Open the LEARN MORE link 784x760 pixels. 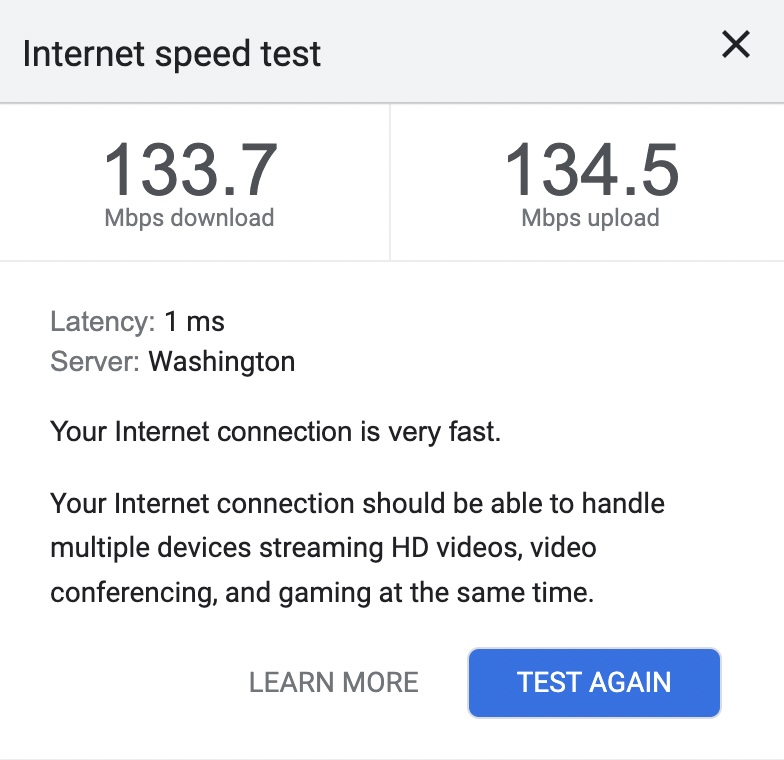334,683
